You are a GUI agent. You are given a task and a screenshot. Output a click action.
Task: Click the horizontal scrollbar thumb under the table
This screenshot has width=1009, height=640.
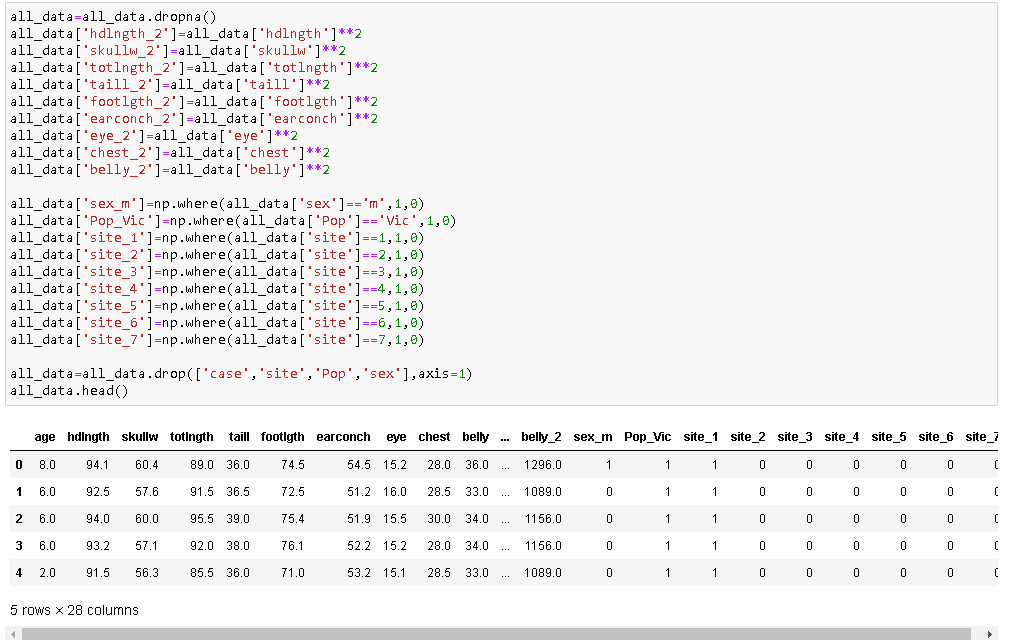(496, 634)
